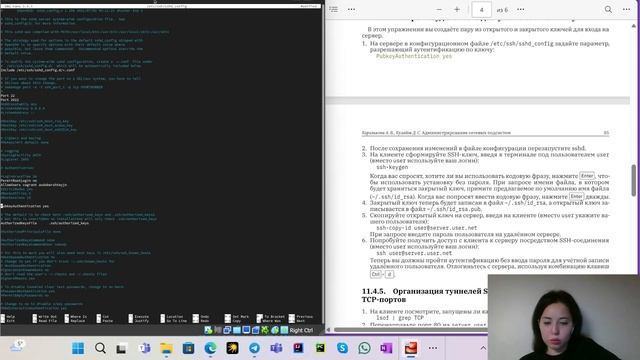Open Microsoft Store from the taskbar
Image resolution: width=640 pixels, height=360 pixels.
pyautogui.click(x=188, y=348)
